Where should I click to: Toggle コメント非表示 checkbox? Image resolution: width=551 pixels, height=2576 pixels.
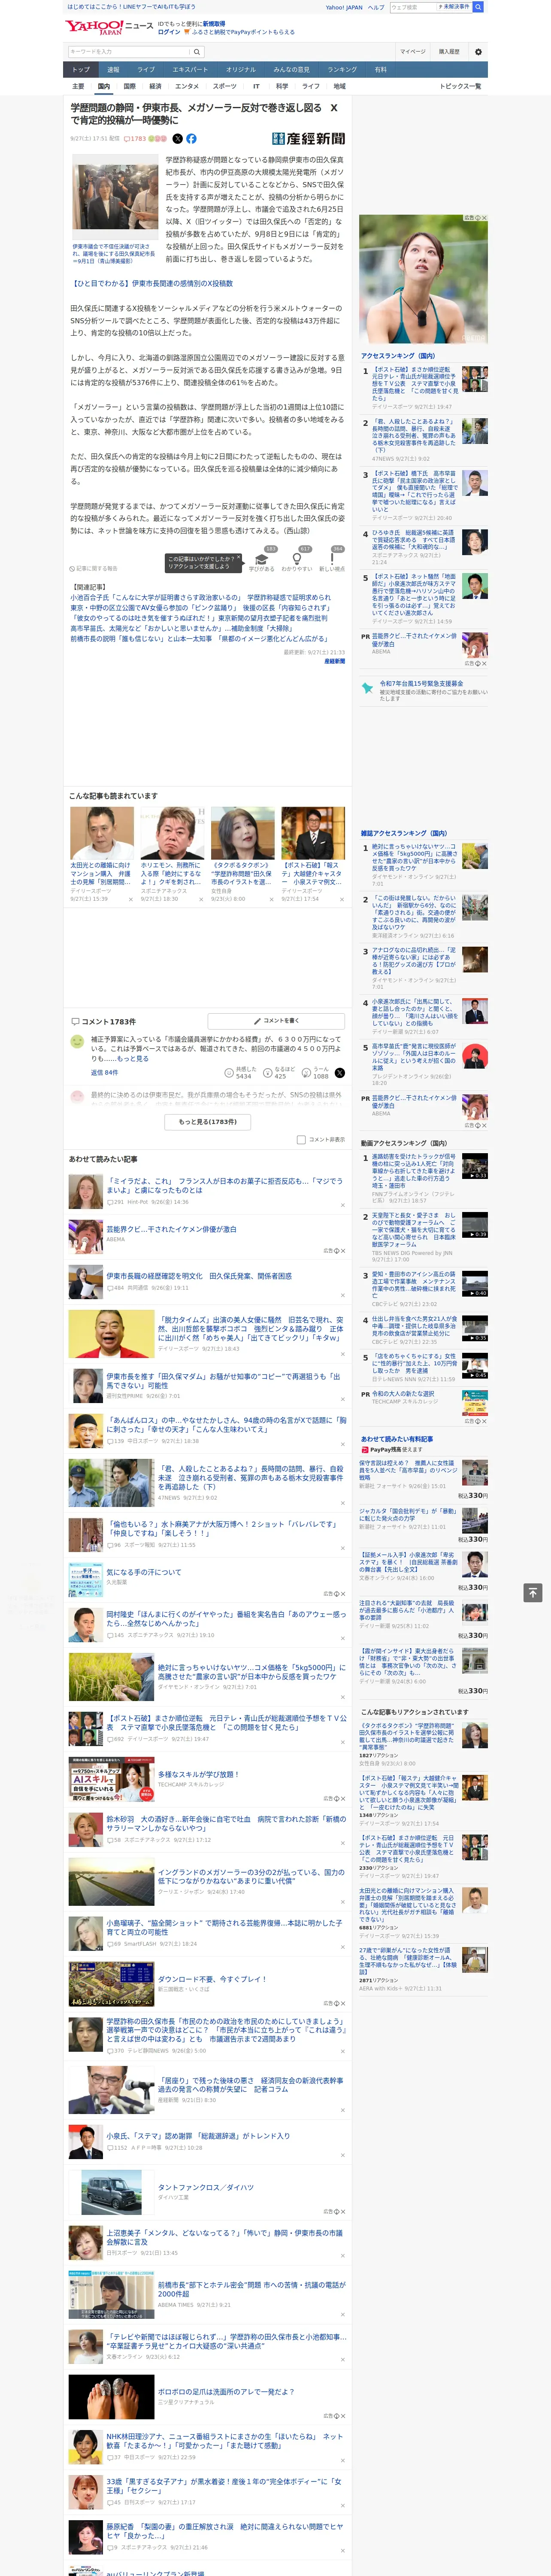[x=301, y=1139]
